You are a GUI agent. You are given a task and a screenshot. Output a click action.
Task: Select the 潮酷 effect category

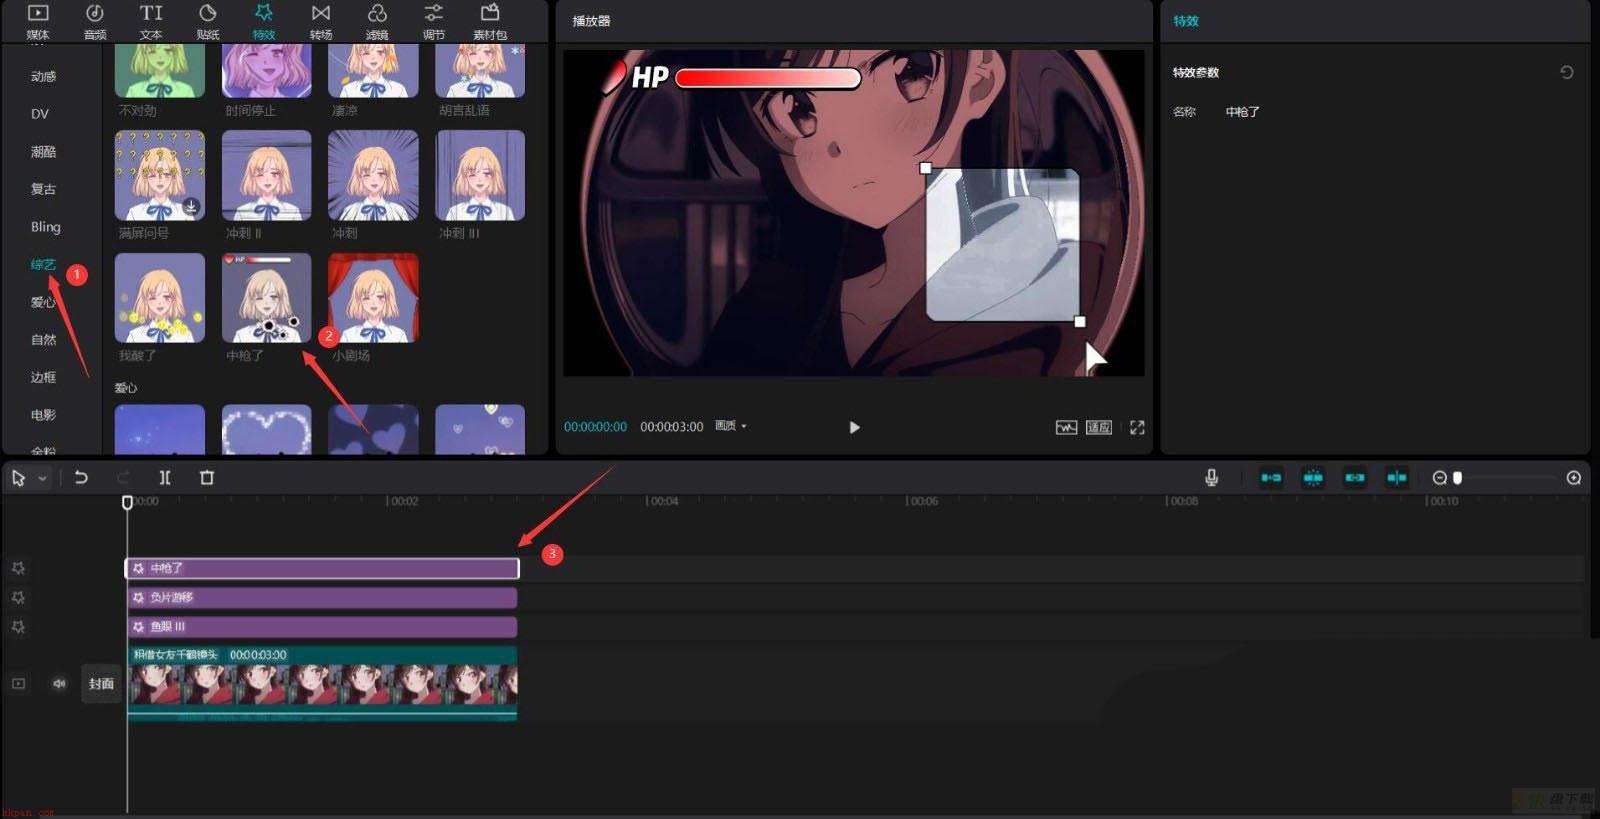(x=43, y=152)
